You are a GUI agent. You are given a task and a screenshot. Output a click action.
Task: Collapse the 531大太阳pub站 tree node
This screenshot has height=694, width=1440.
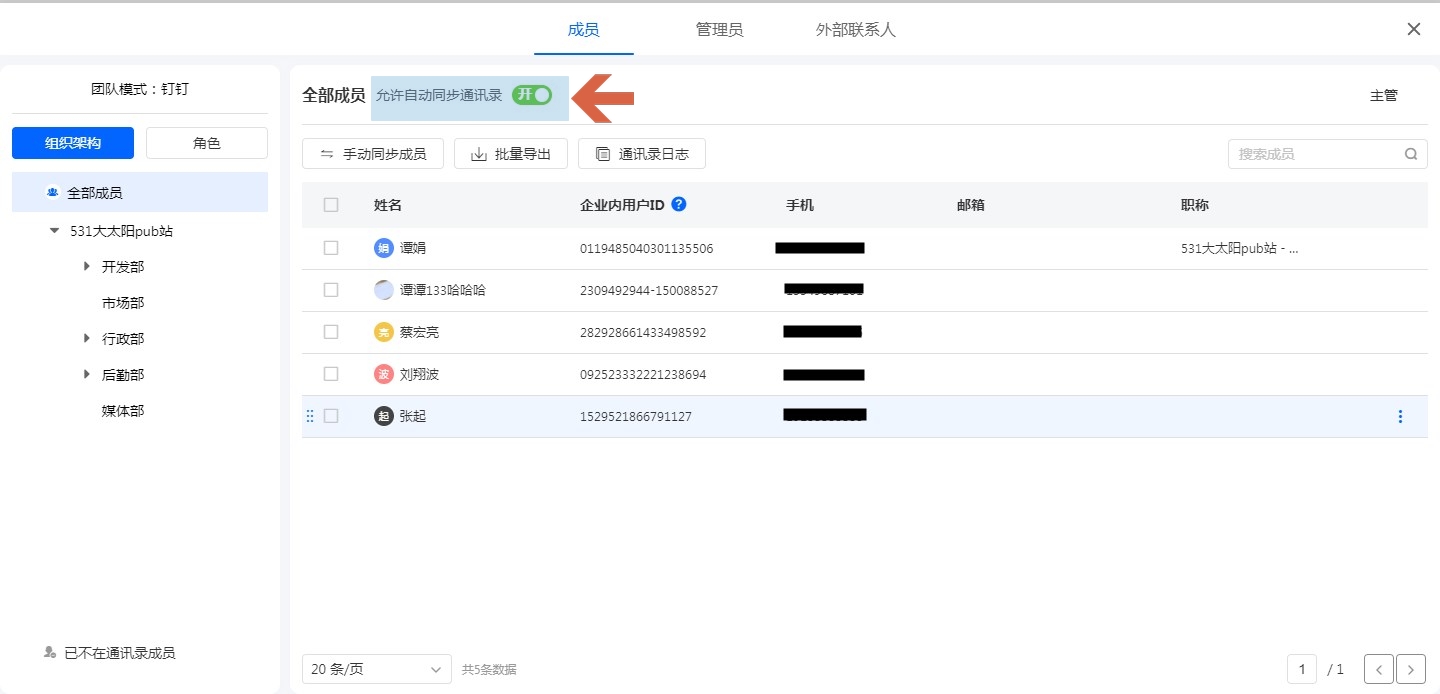tap(54, 231)
